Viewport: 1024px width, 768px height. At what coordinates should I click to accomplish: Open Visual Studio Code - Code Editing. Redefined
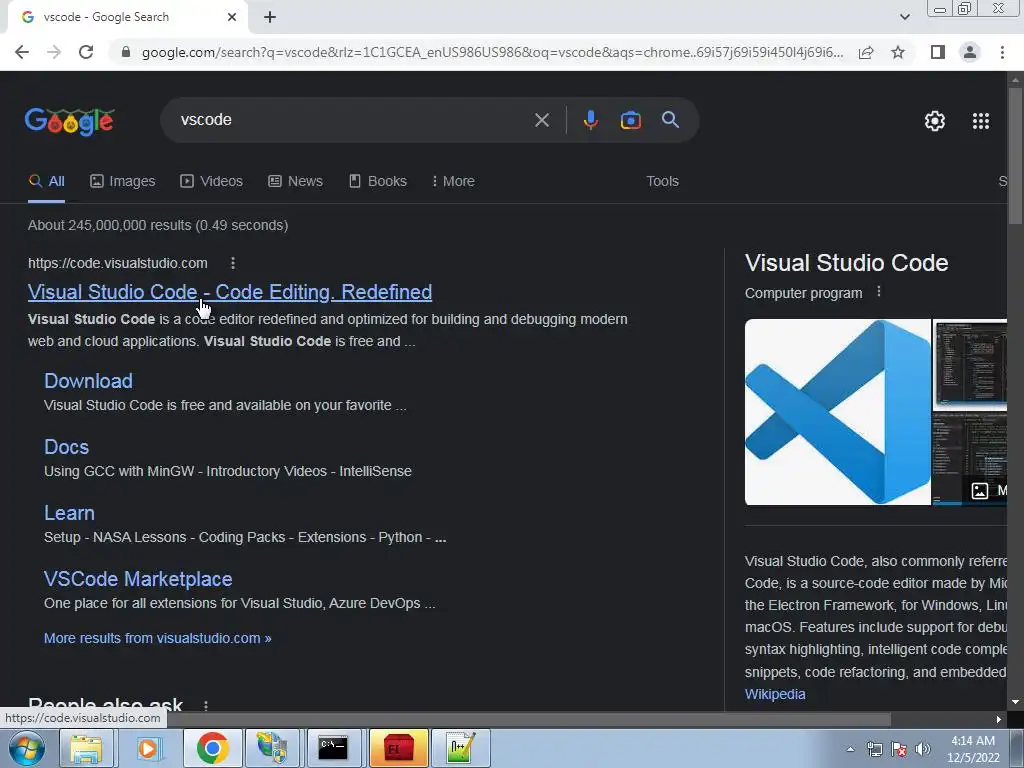(x=230, y=292)
